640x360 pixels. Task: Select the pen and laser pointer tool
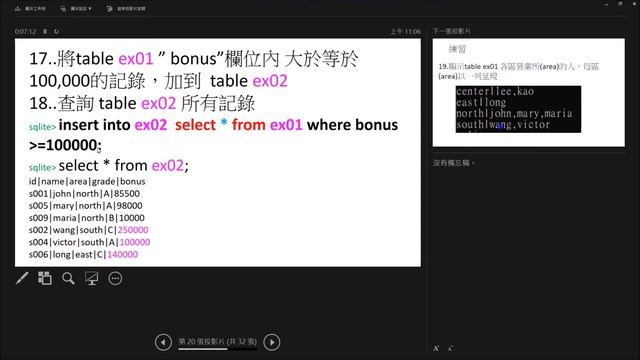[x=22, y=278]
